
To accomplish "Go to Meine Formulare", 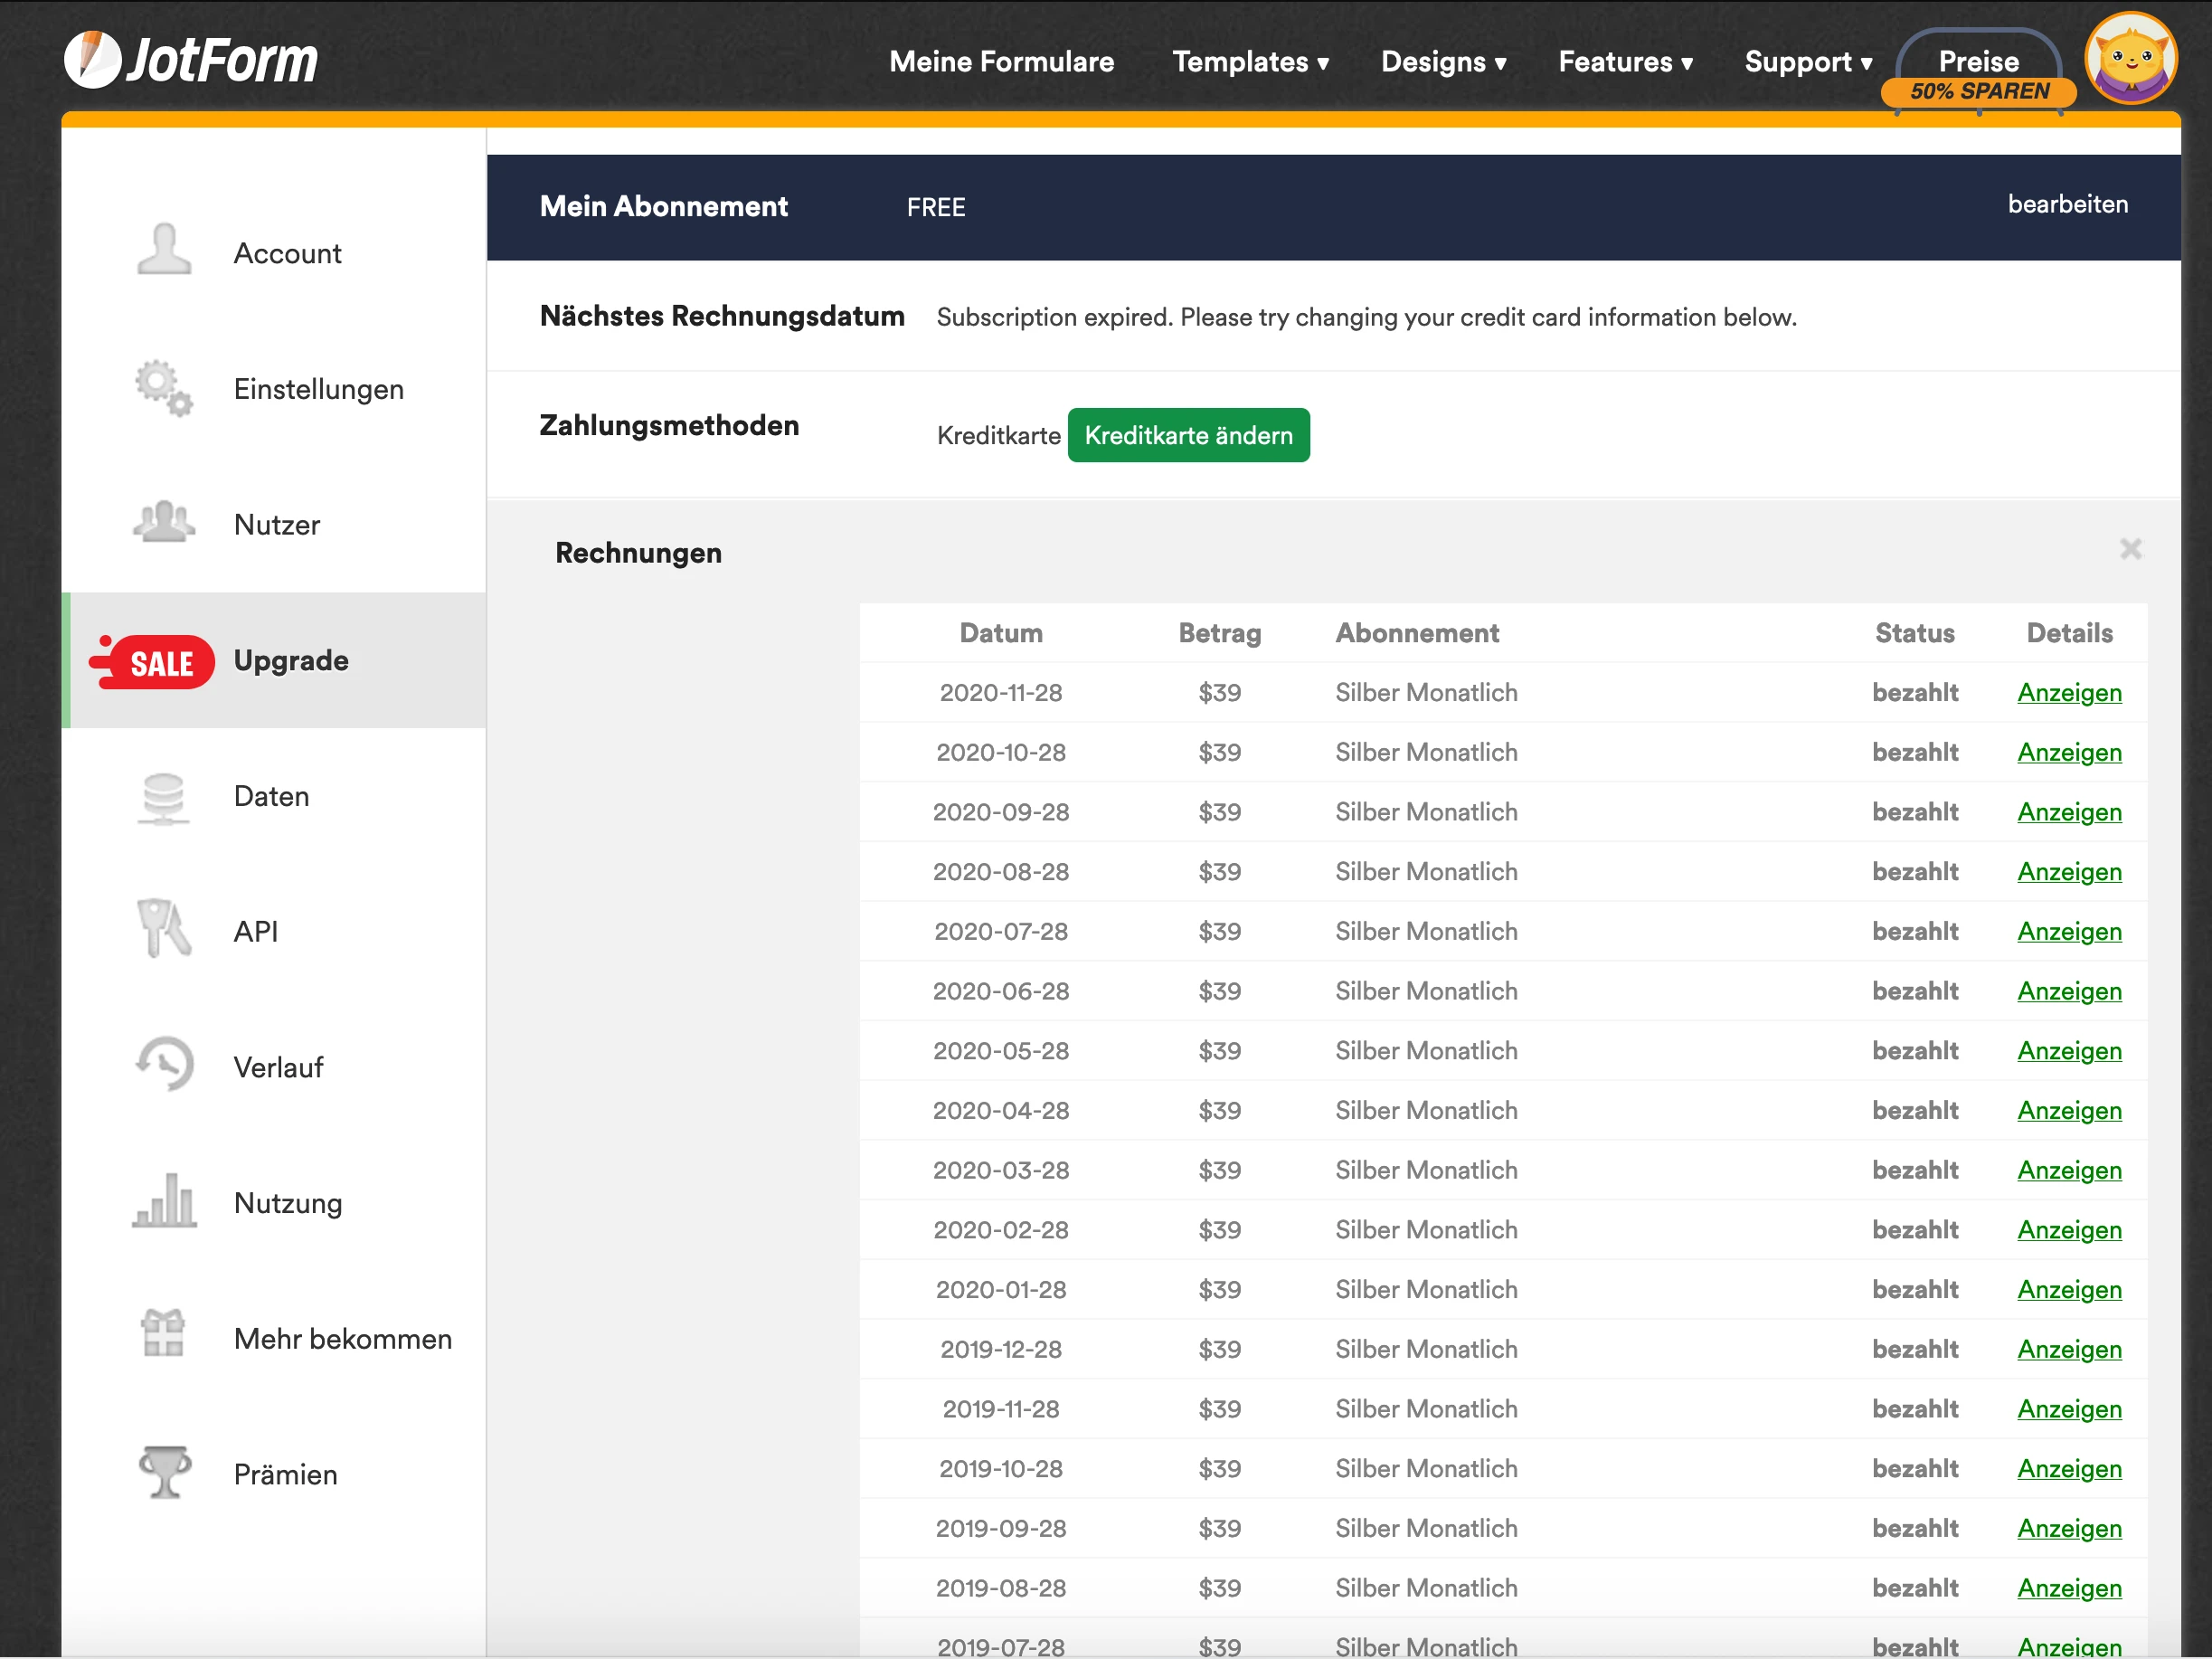I will (x=1001, y=62).
